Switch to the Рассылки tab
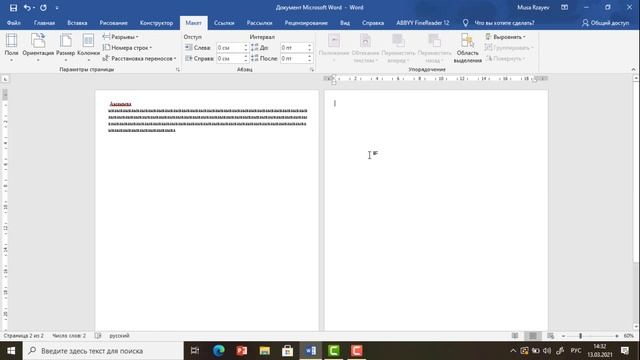The width and height of the screenshot is (640, 360). (259, 23)
